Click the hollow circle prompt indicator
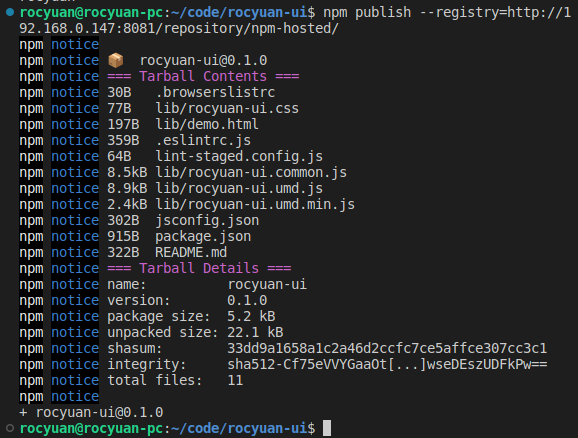 click(10, 428)
